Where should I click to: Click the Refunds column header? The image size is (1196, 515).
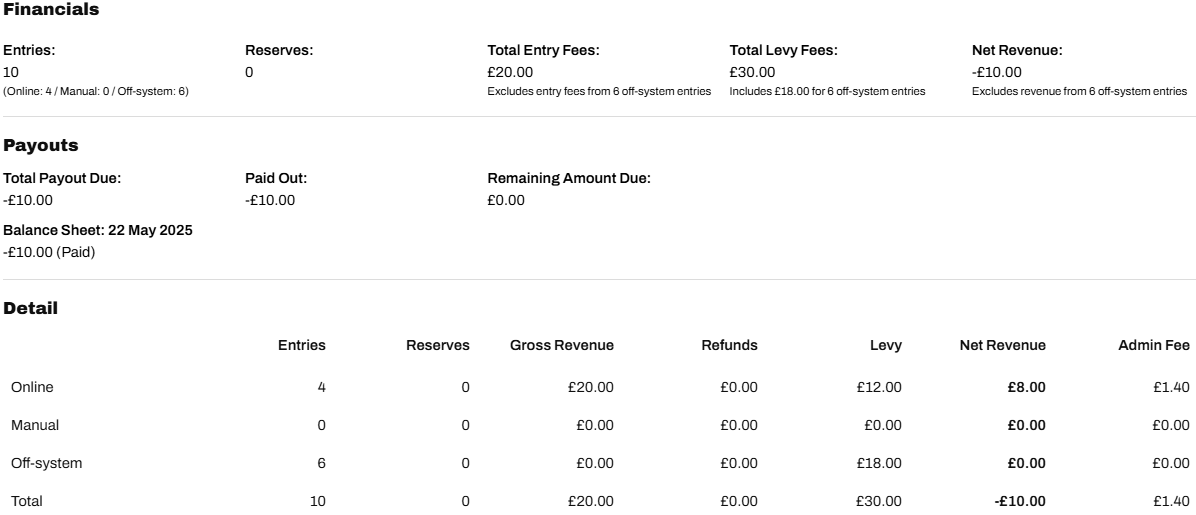point(729,346)
